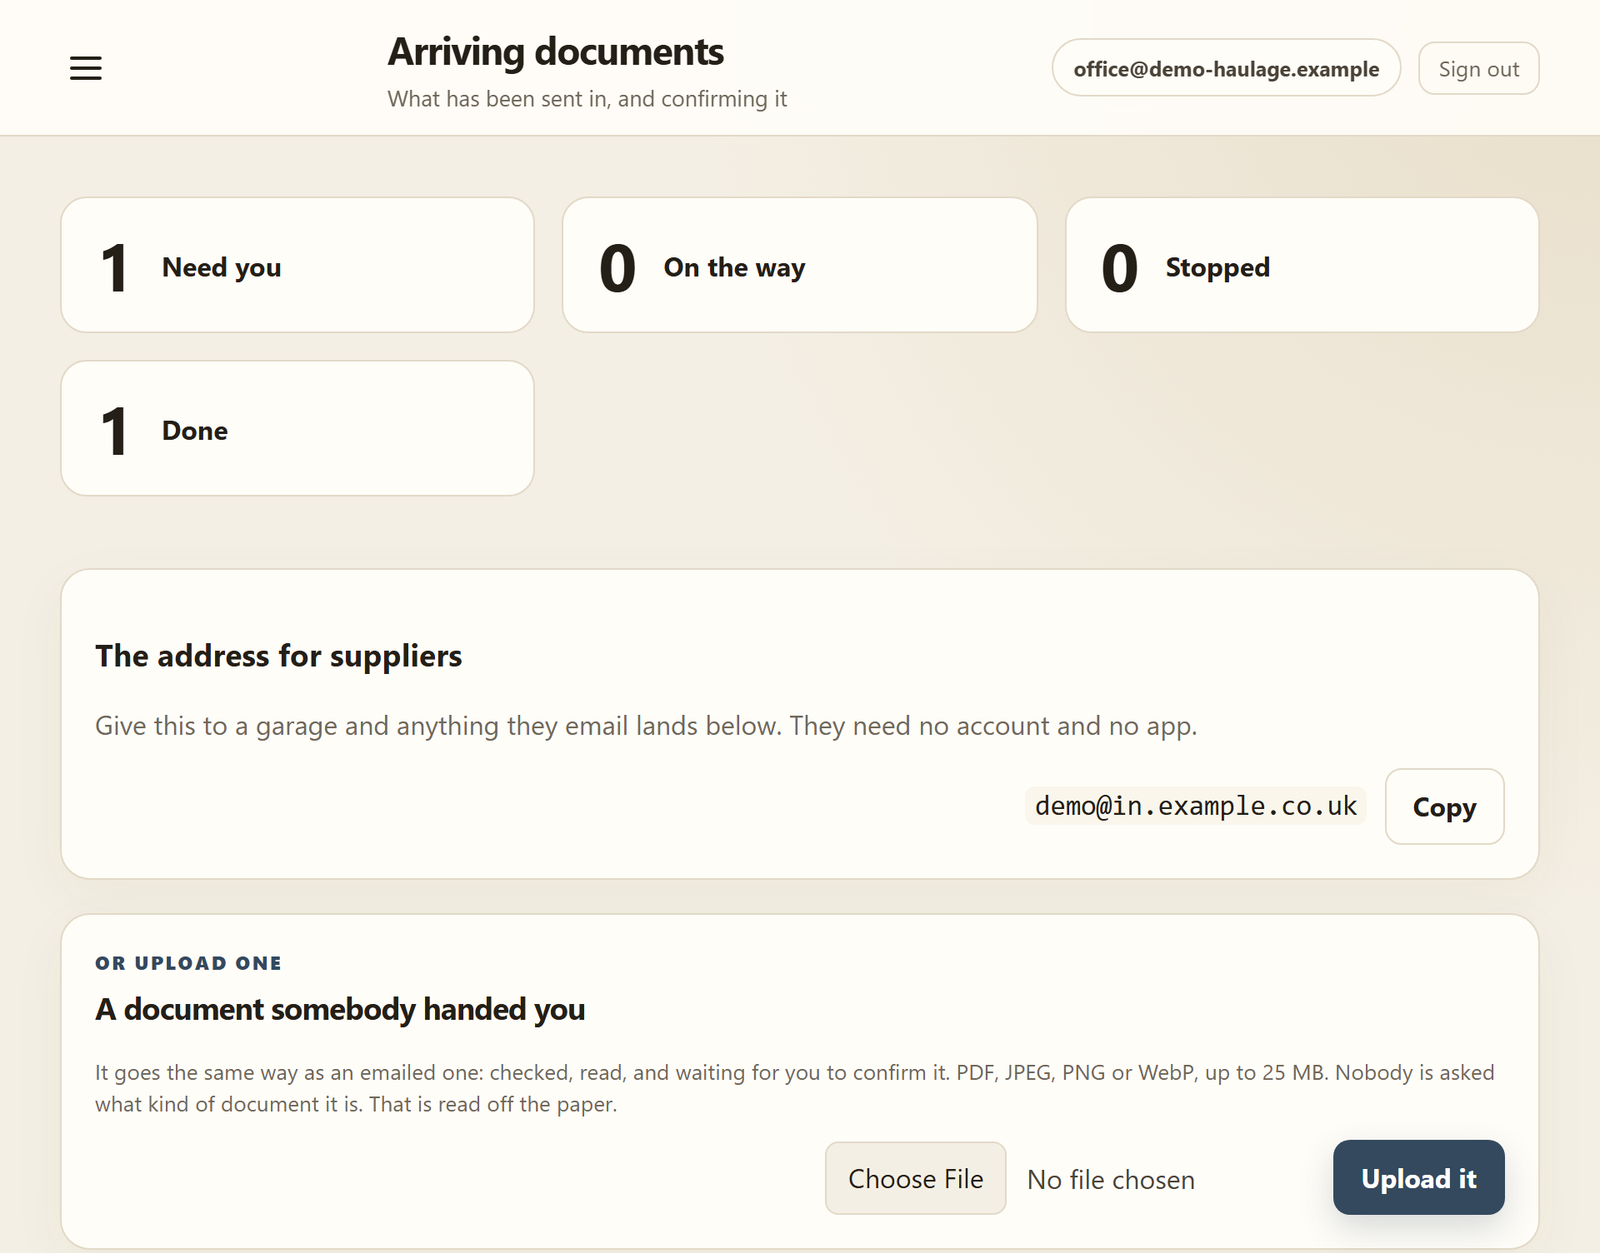Click the OR UPLOAD ONE label
Image resolution: width=1600 pixels, height=1253 pixels.
click(188, 963)
